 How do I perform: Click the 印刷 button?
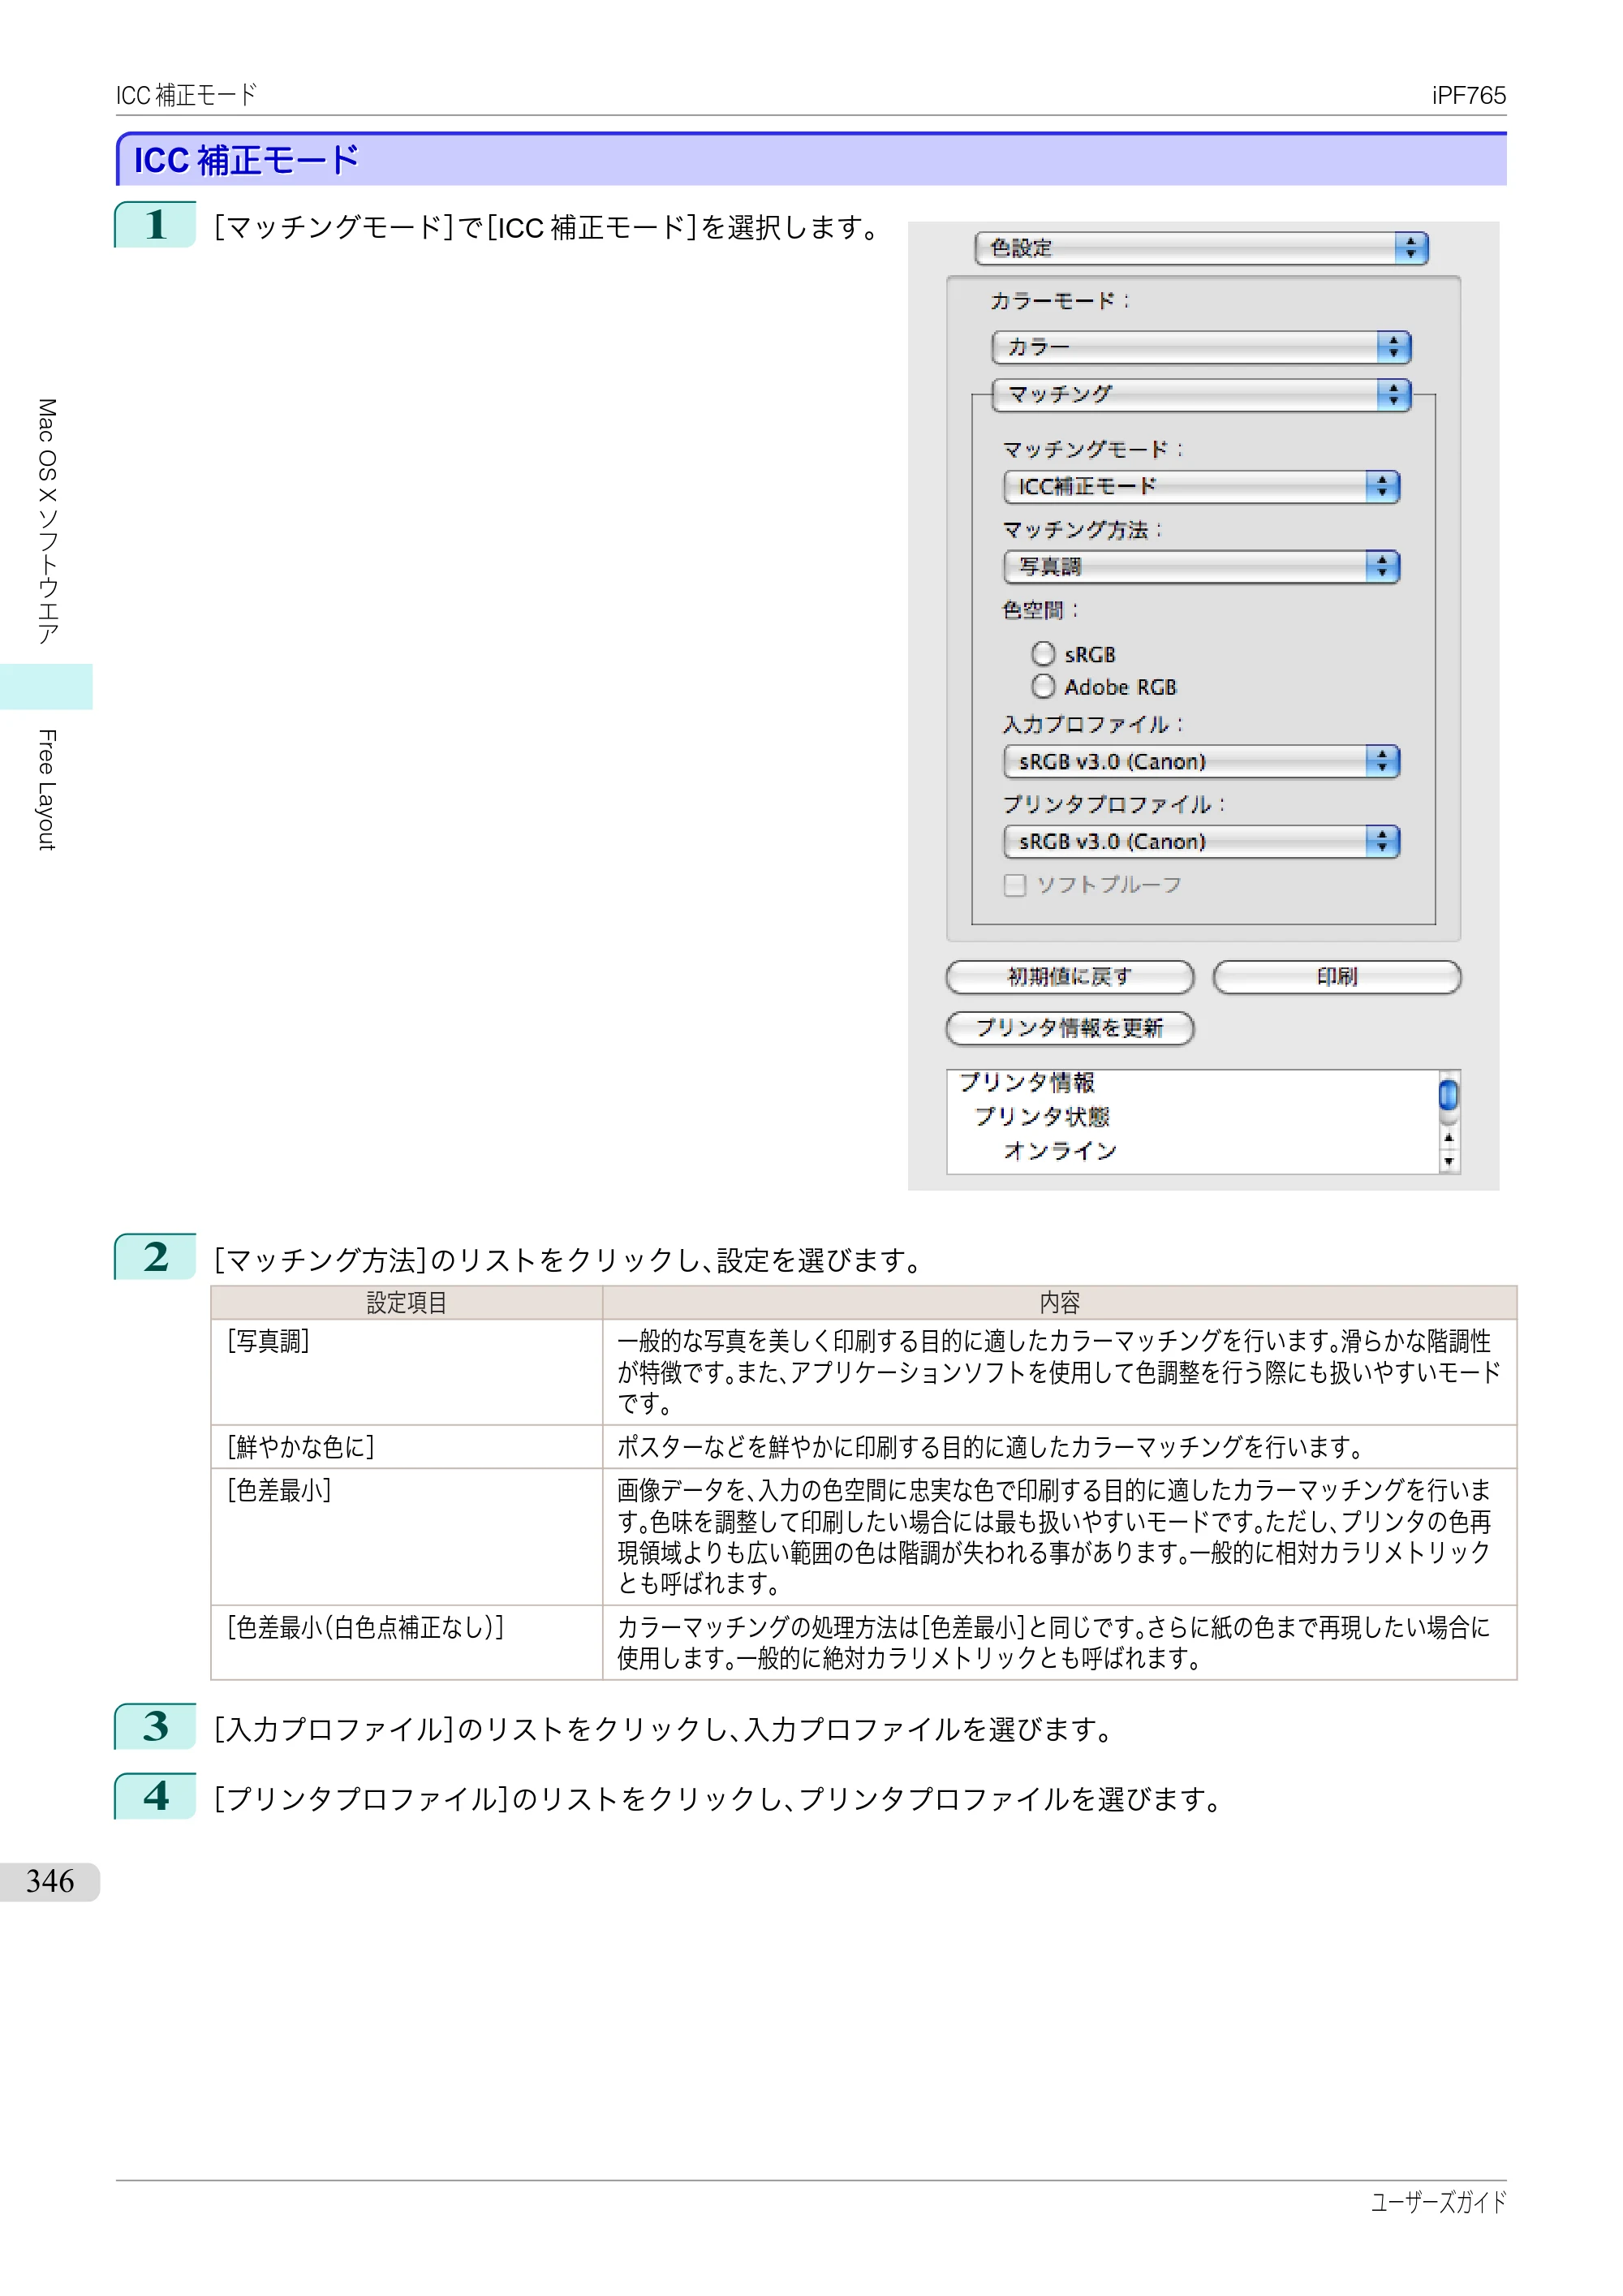(1337, 977)
